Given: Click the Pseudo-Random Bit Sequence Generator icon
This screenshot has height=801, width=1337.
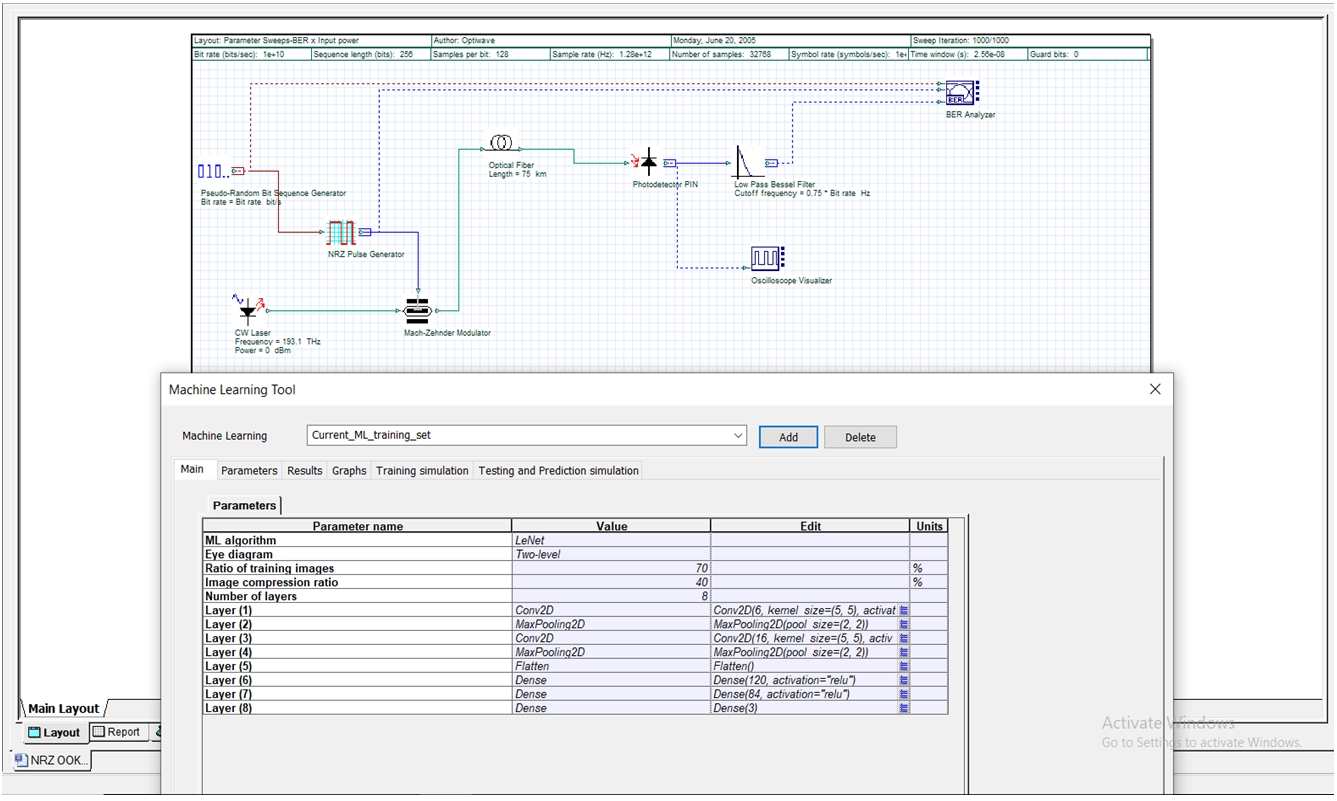Looking at the screenshot, I should pyautogui.click(x=215, y=171).
